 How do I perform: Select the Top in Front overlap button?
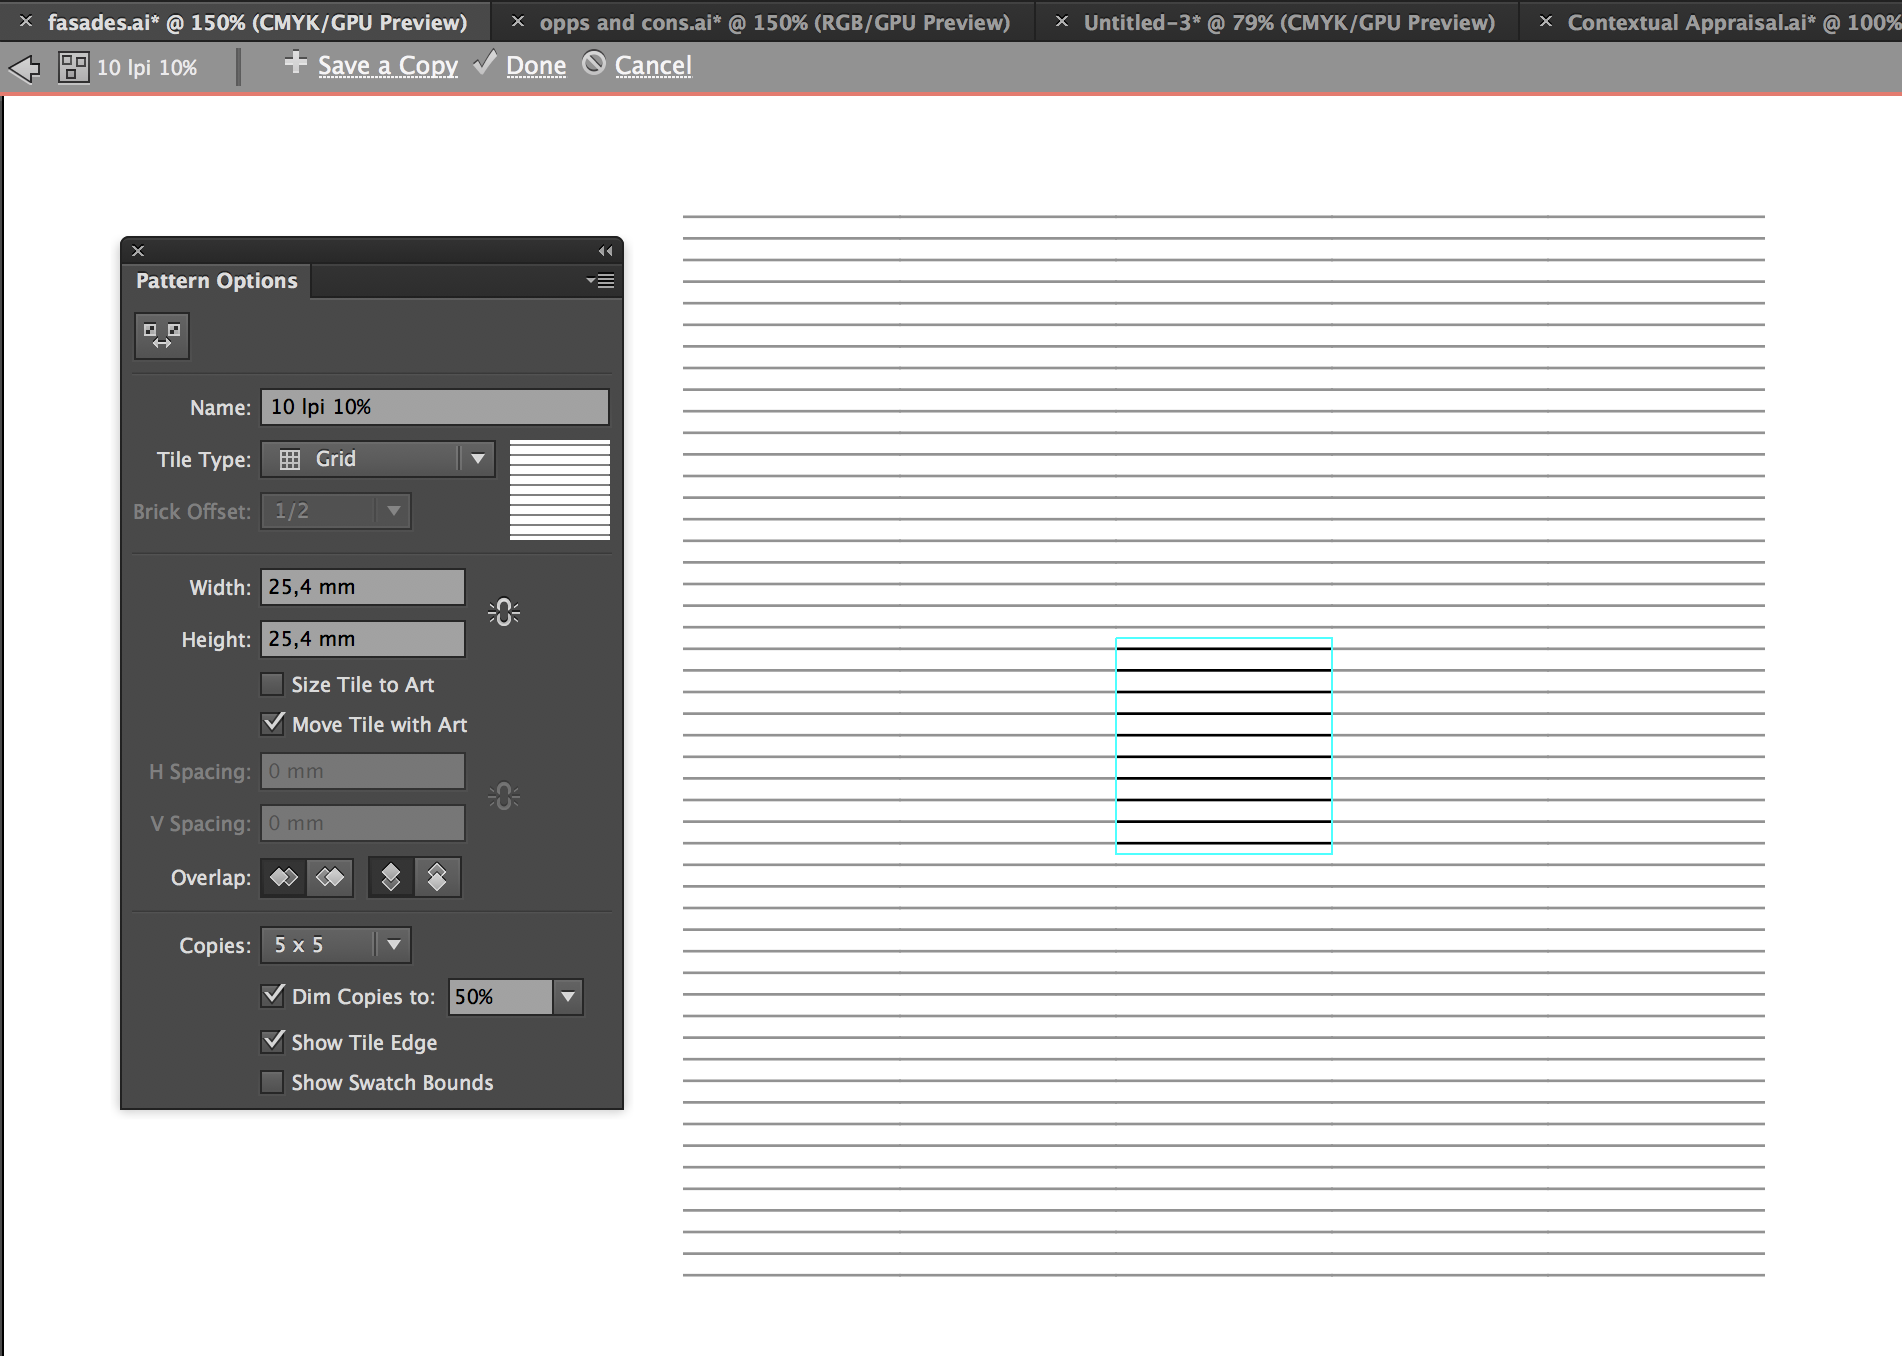pyautogui.click(x=391, y=877)
